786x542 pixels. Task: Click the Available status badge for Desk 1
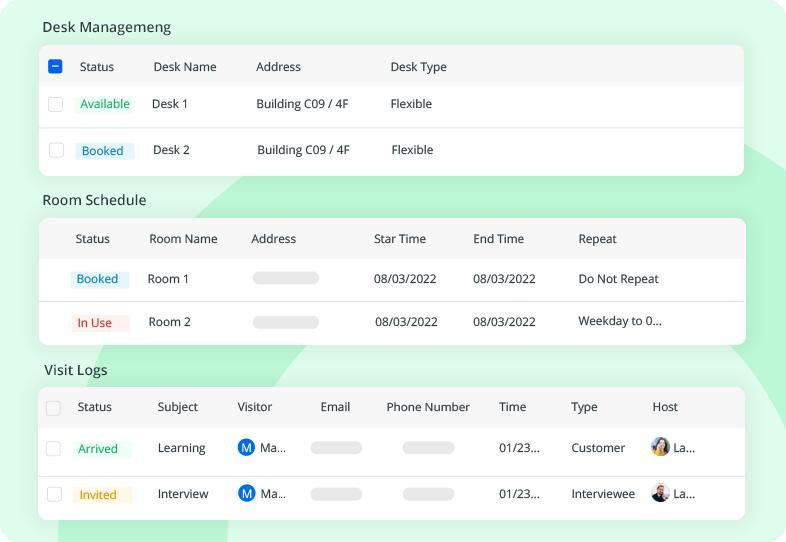(x=105, y=104)
